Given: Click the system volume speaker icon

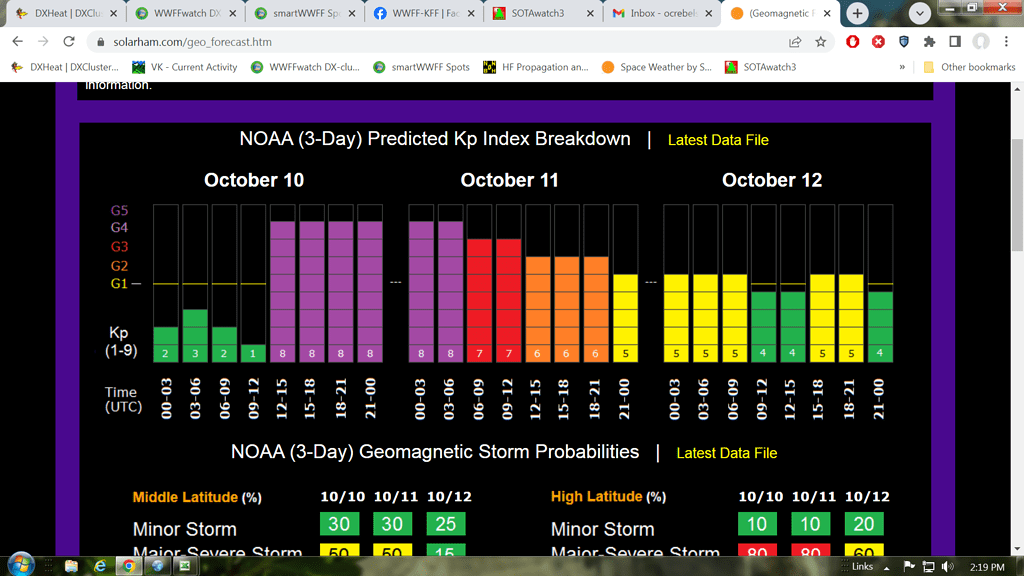Looking at the screenshot, I should pos(946,566).
